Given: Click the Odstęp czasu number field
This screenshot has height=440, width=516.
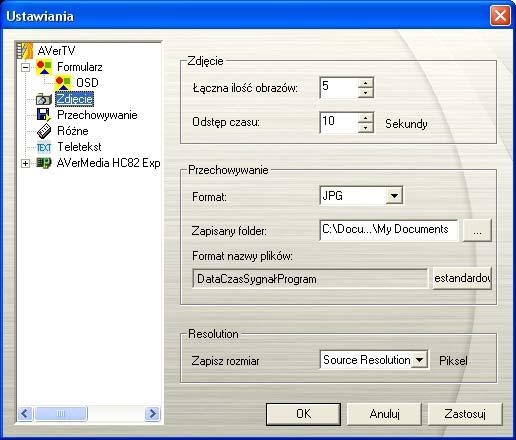Looking at the screenshot, I should pos(339,123).
